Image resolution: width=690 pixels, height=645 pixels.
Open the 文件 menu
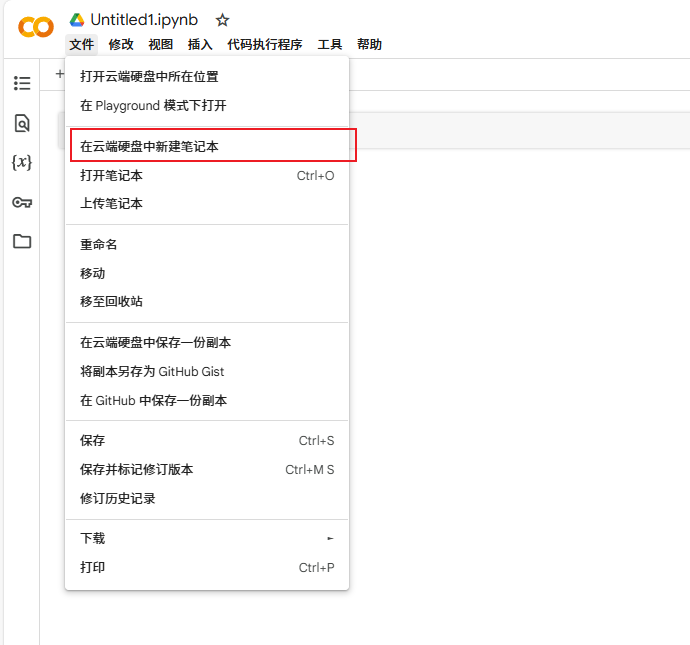click(81, 44)
